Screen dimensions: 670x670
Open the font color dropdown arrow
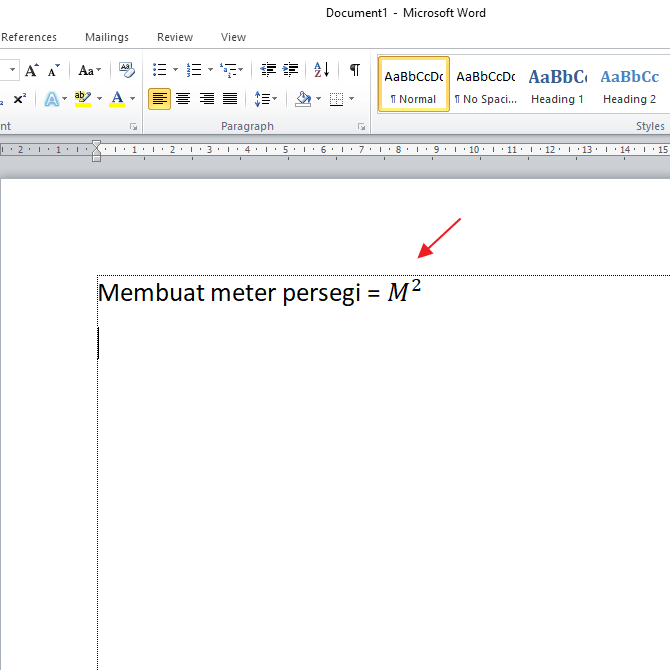[x=133, y=99]
